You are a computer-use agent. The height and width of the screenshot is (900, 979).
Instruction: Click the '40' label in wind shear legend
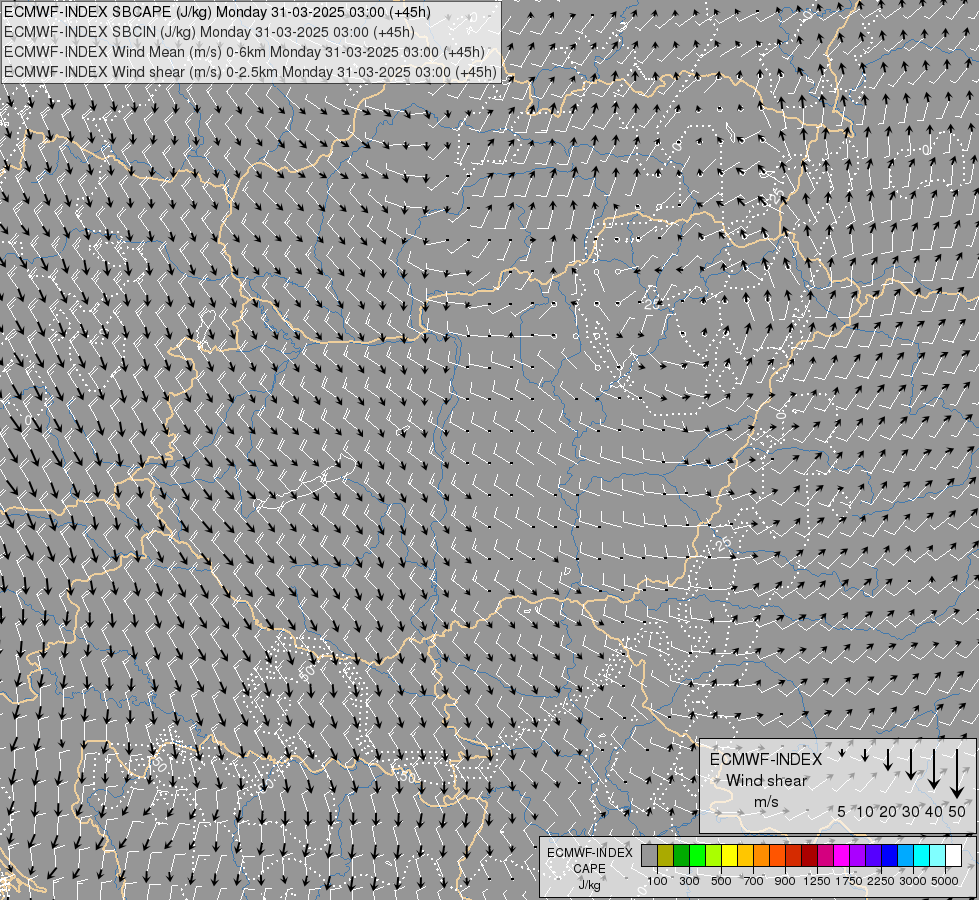point(933,811)
